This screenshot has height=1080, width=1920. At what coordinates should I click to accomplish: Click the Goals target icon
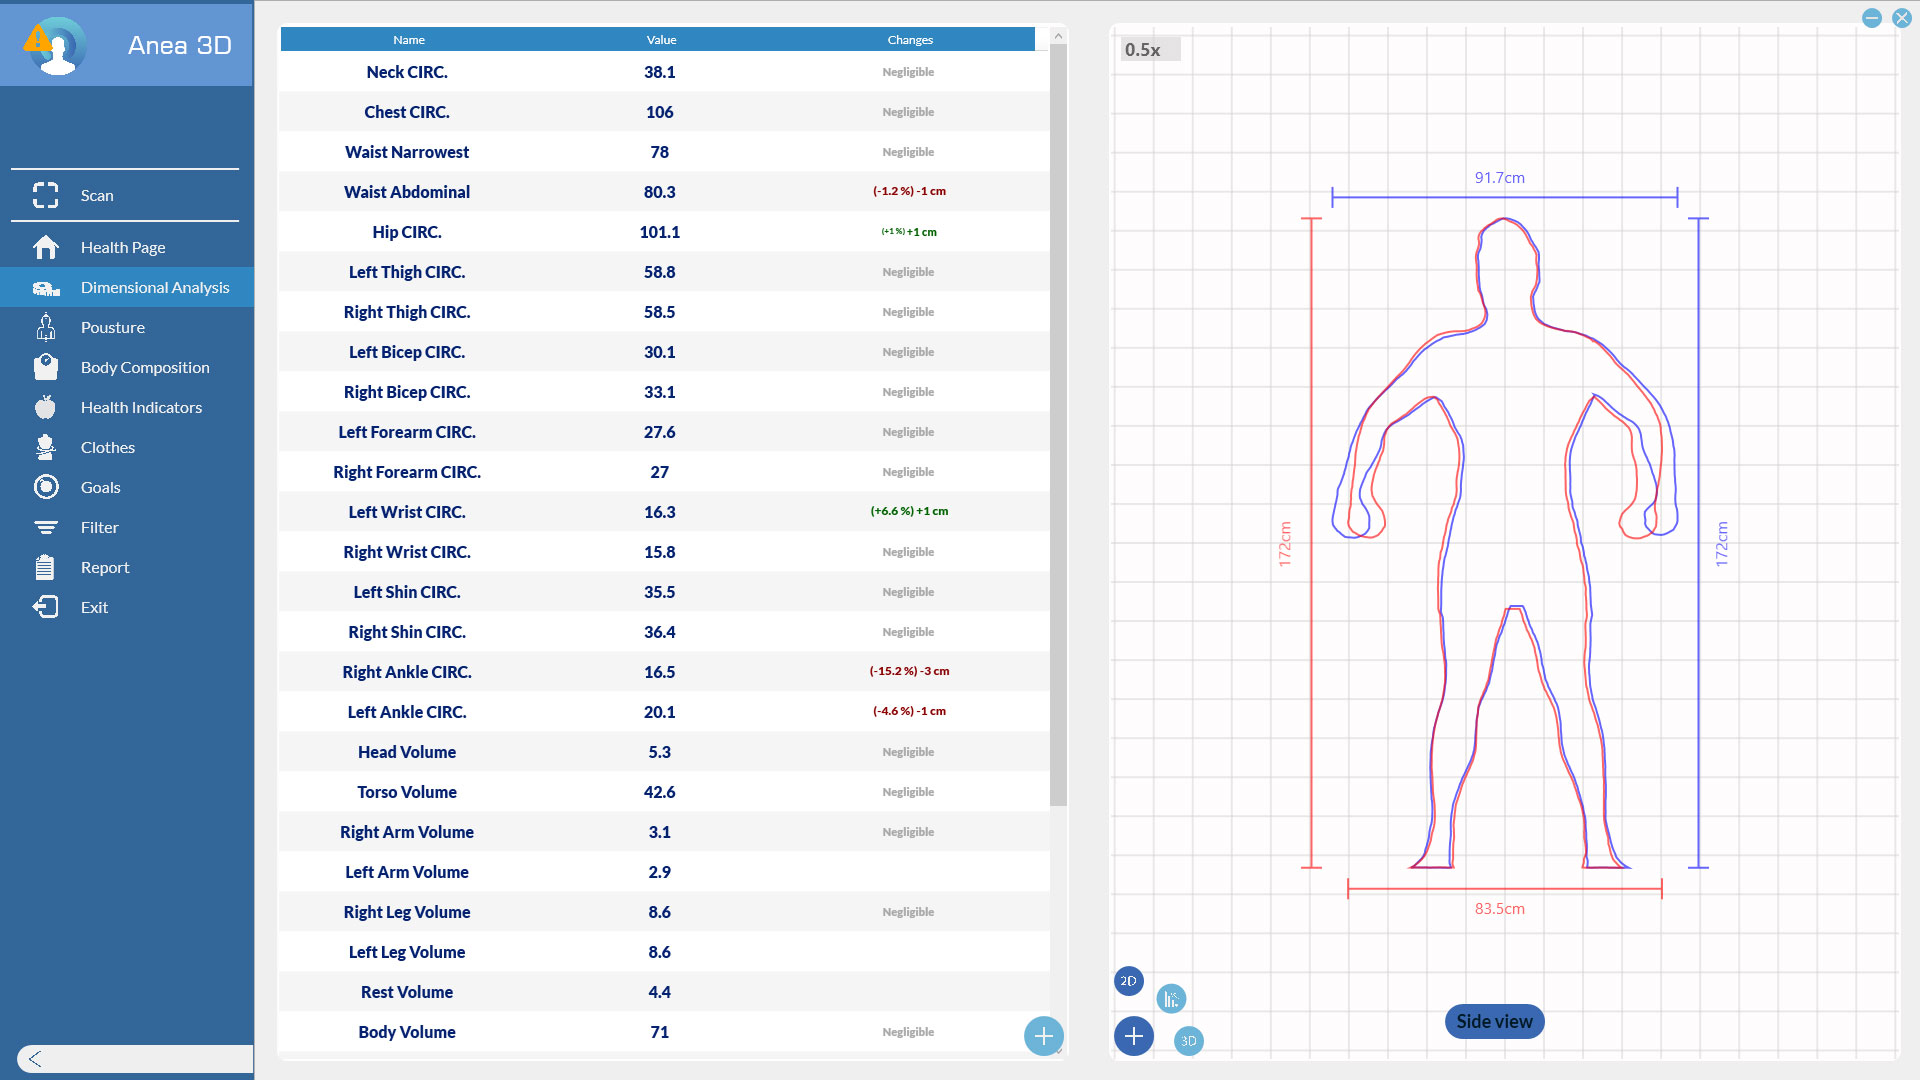[x=45, y=487]
